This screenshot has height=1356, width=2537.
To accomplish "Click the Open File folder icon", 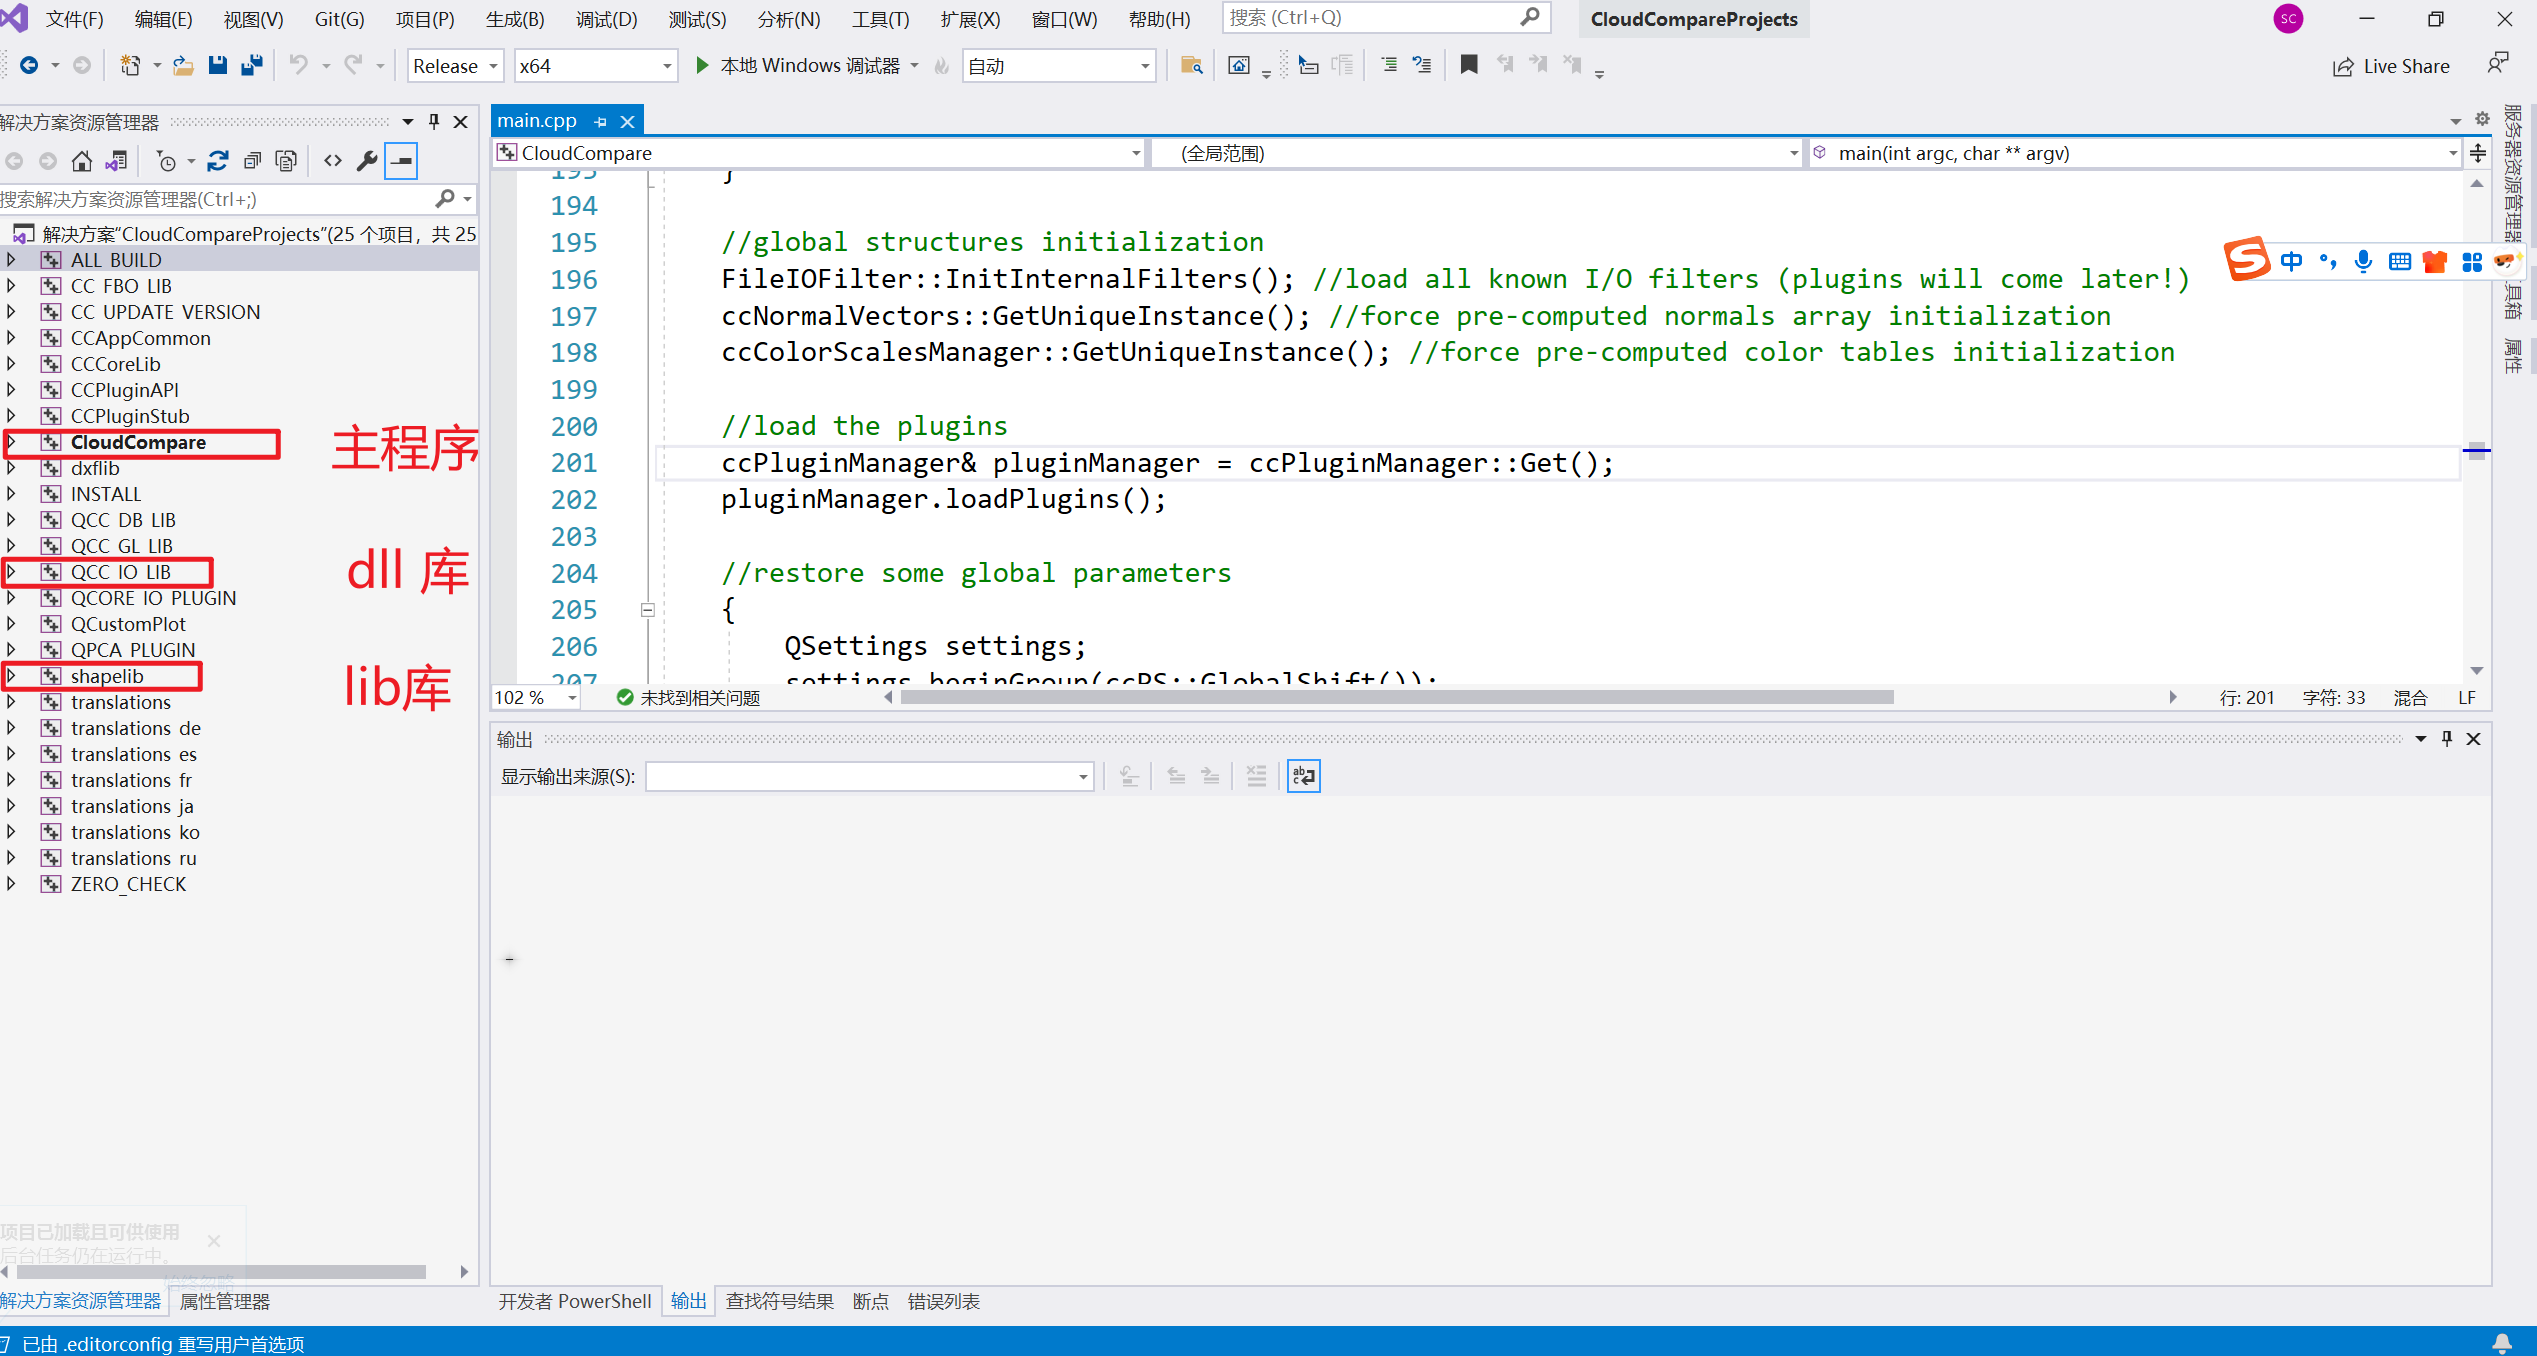I will (183, 66).
